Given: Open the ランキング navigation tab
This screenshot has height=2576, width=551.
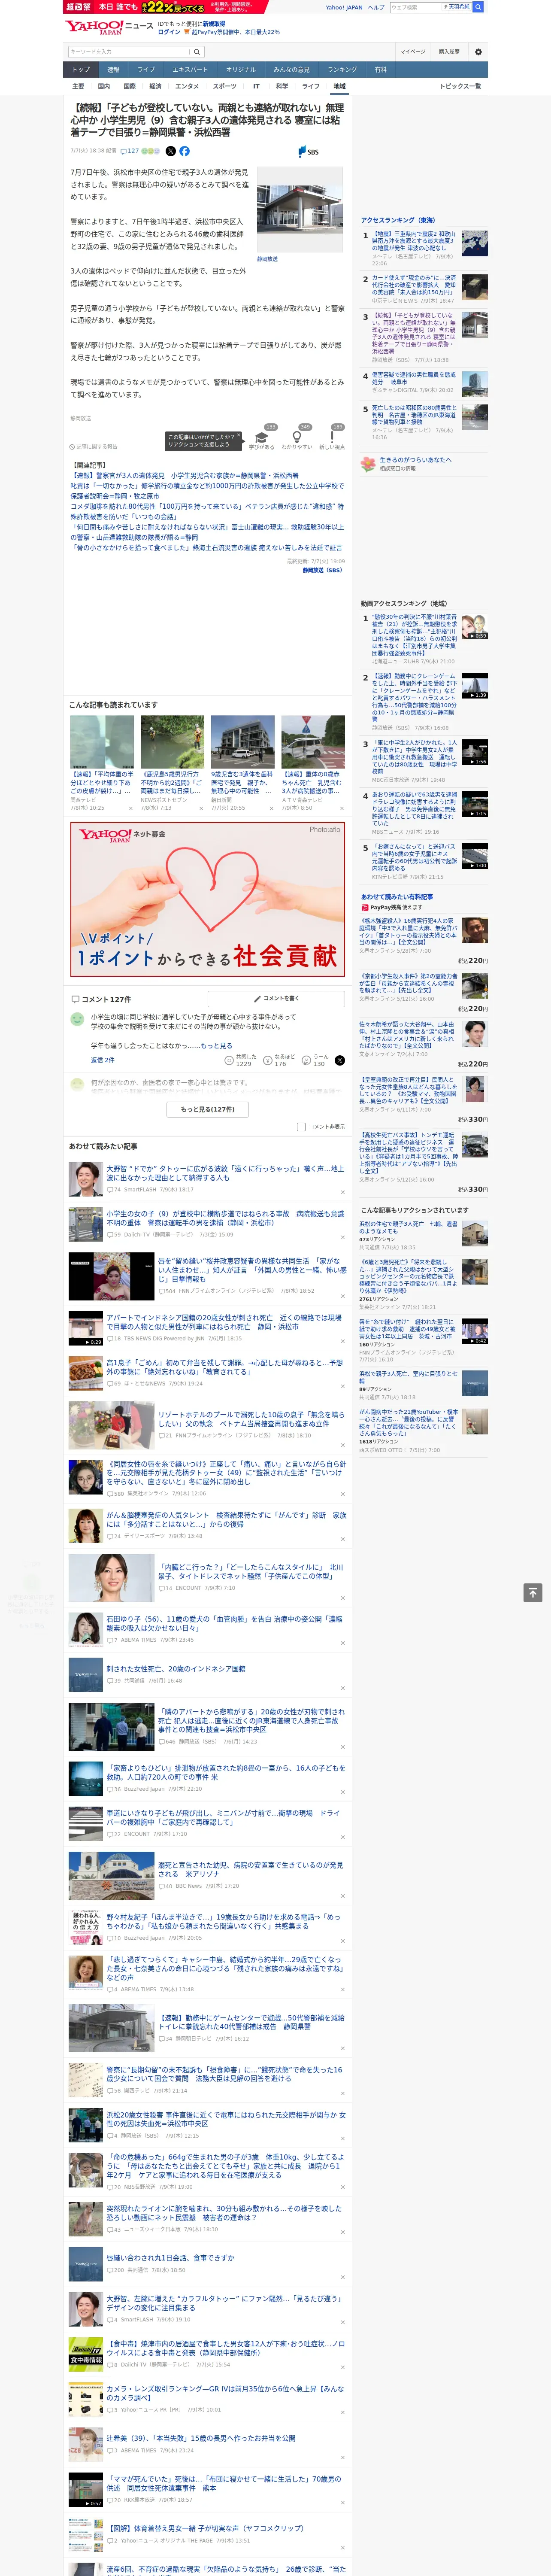Looking at the screenshot, I should (x=342, y=70).
